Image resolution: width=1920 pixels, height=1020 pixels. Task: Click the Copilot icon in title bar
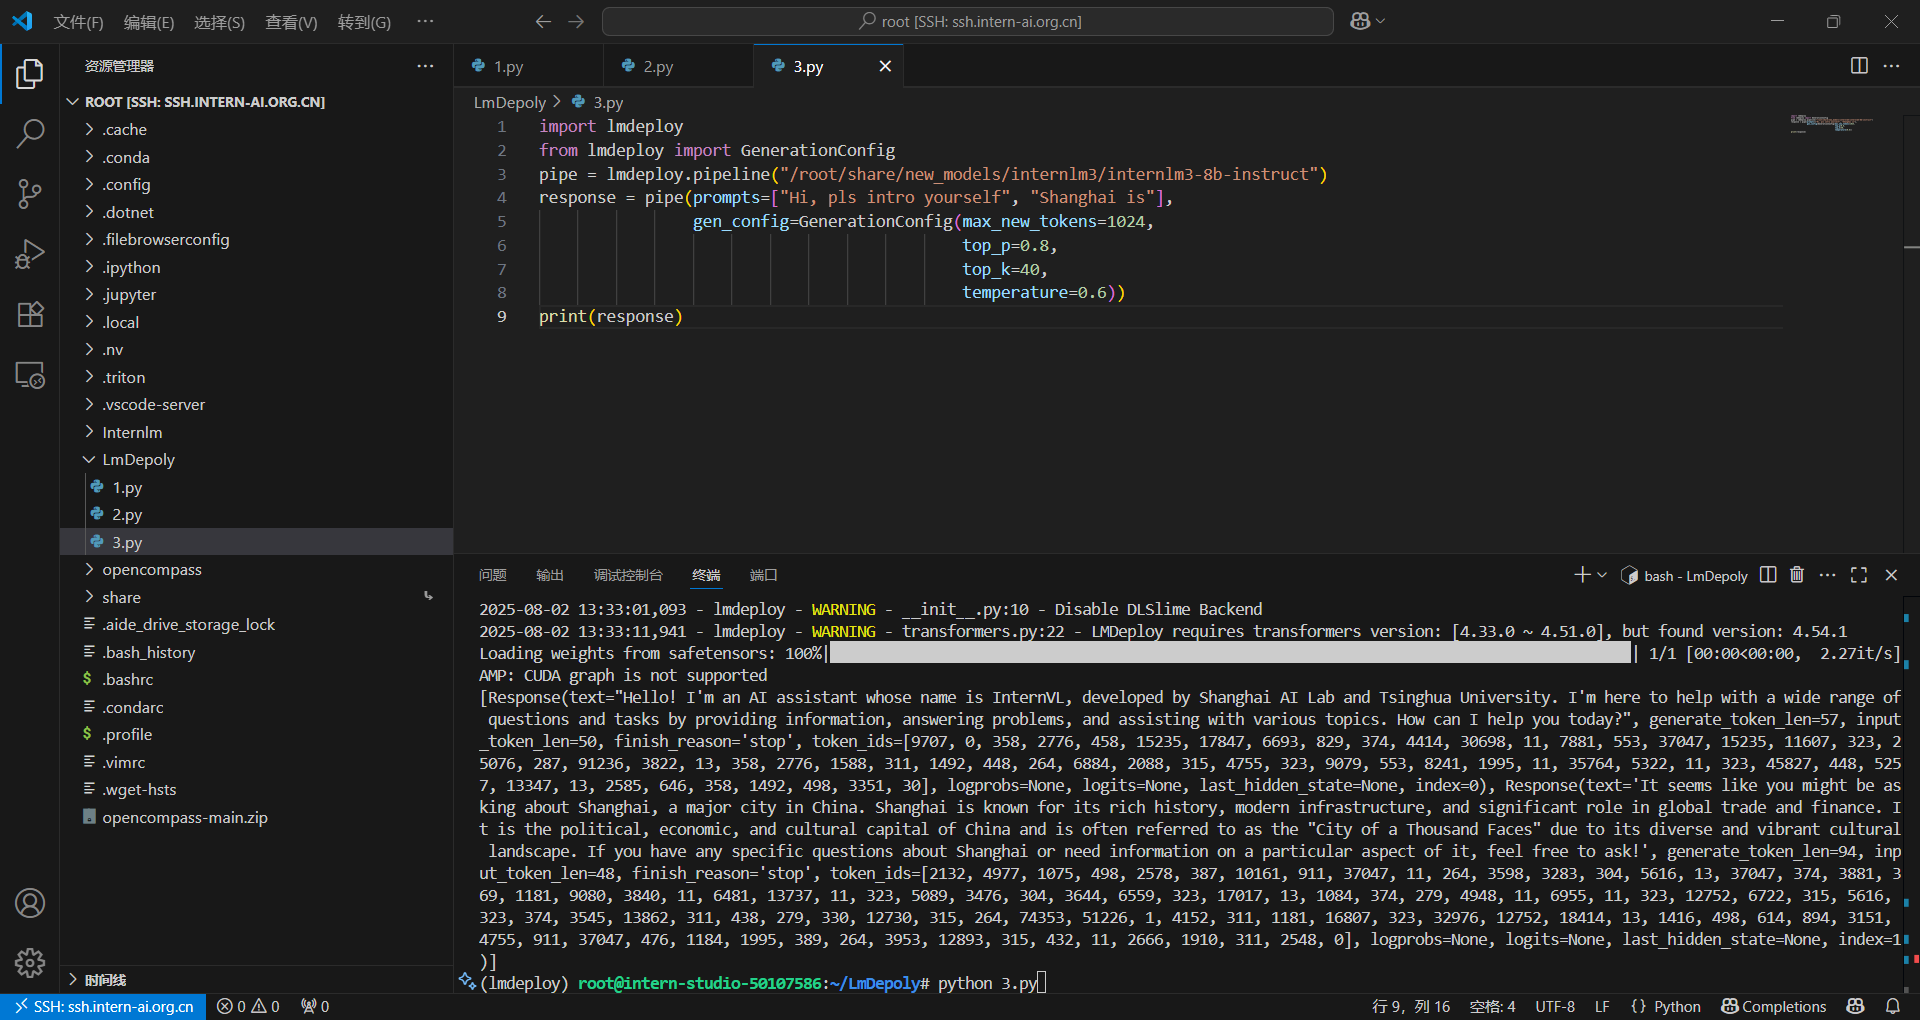point(1360,21)
